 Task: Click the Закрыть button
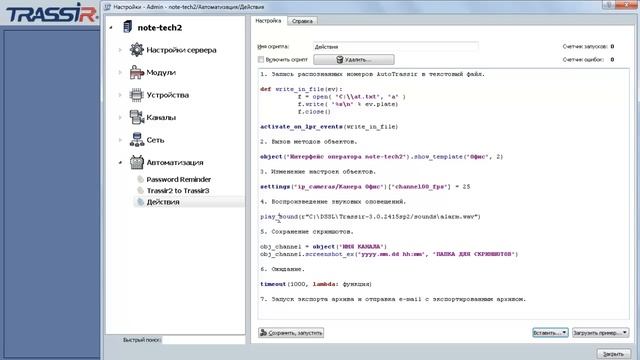click(613, 354)
